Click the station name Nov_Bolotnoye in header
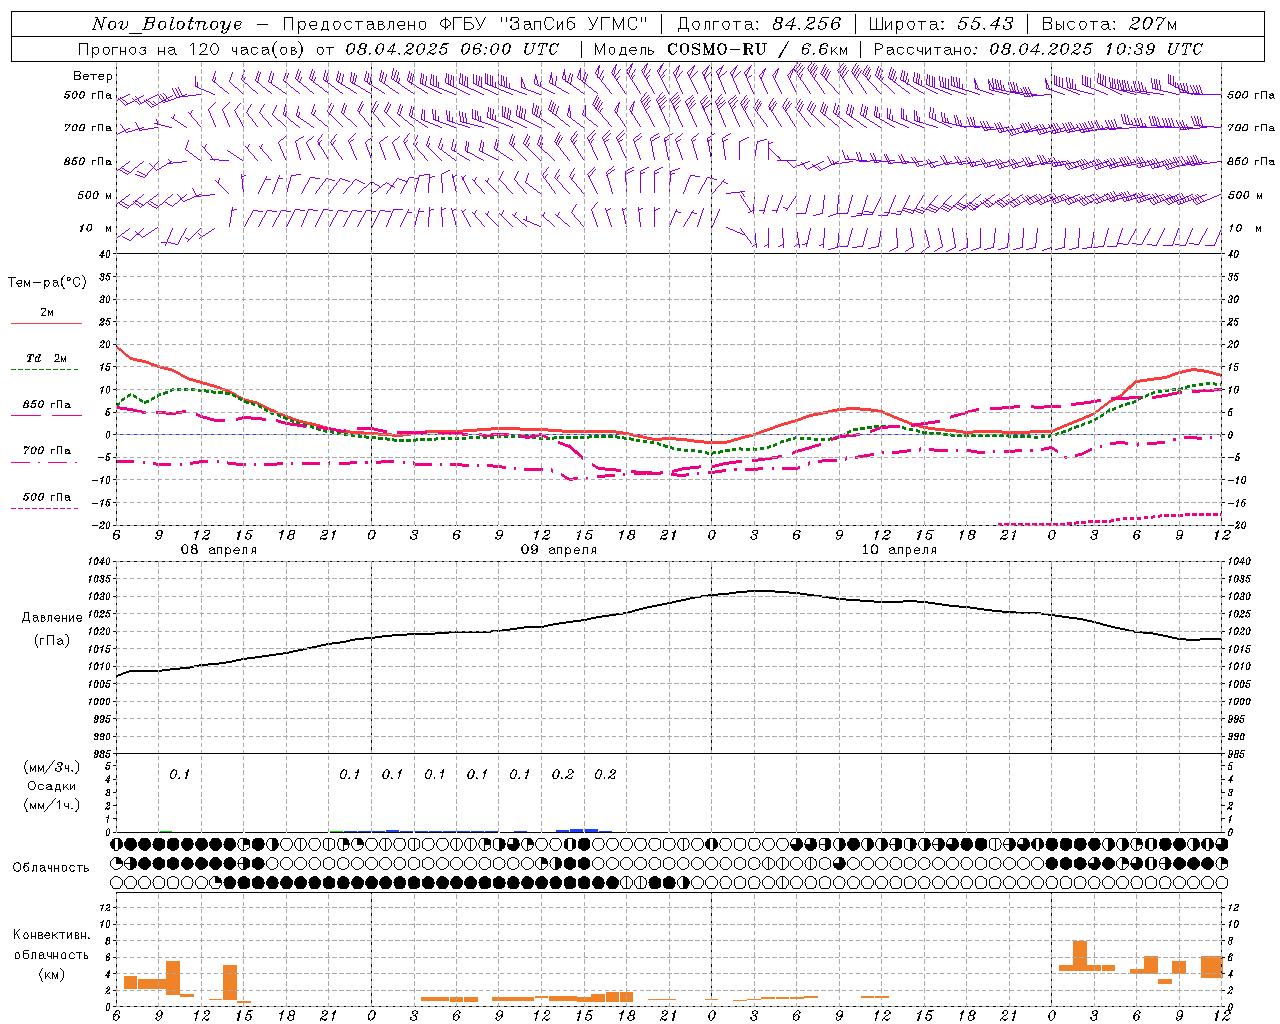 pos(167,24)
